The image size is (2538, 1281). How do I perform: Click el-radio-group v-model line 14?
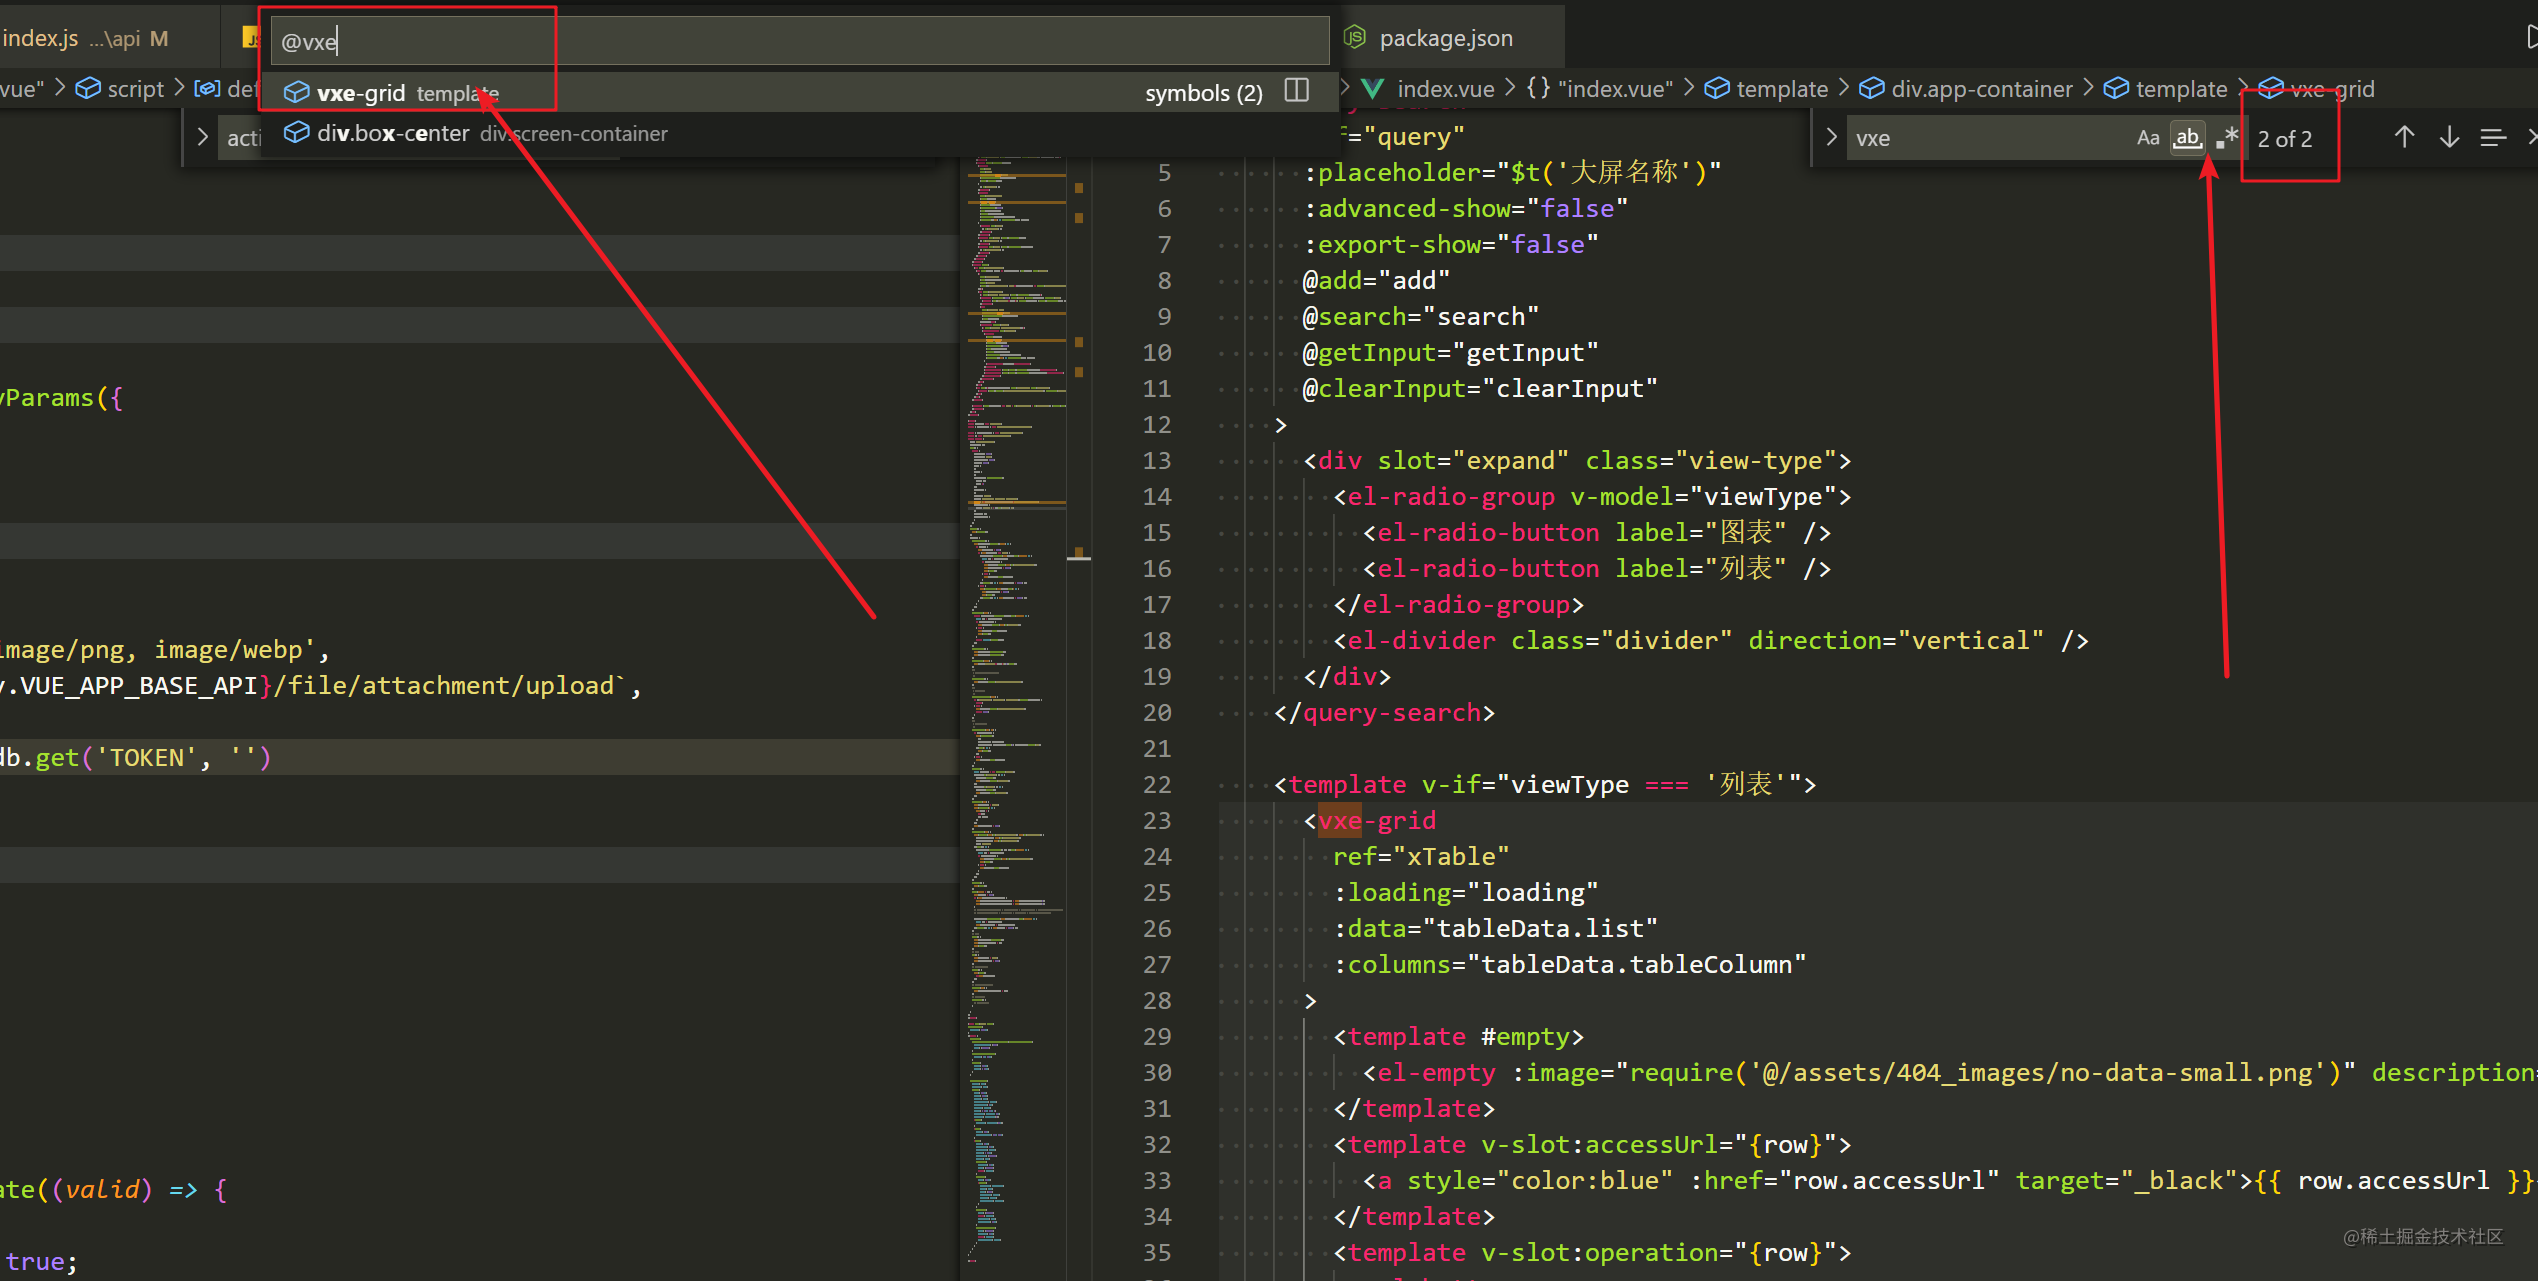pyautogui.click(x=1592, y=497)
